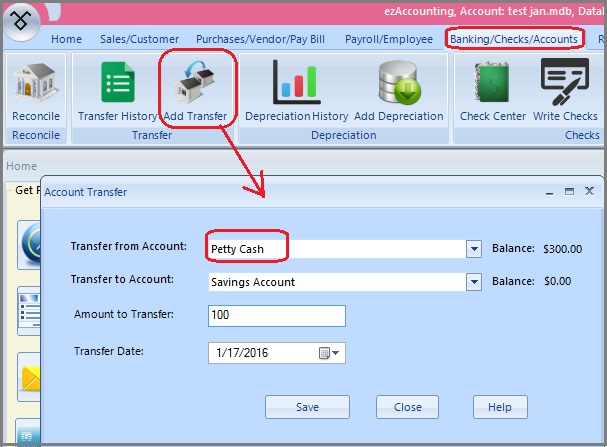Open Transfer History in the ribbon
Screen dimensions: 607x447
coord(118,87)
